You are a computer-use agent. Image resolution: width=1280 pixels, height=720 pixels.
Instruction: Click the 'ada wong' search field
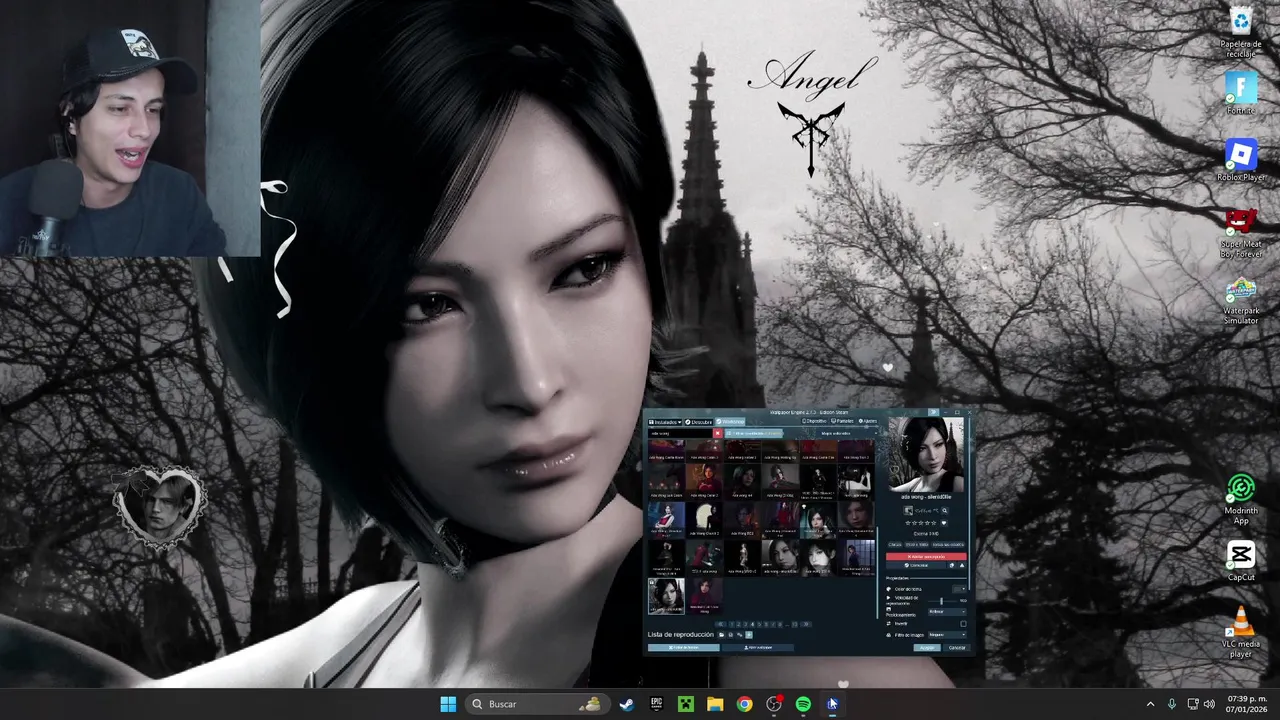[x=680, y=433]
